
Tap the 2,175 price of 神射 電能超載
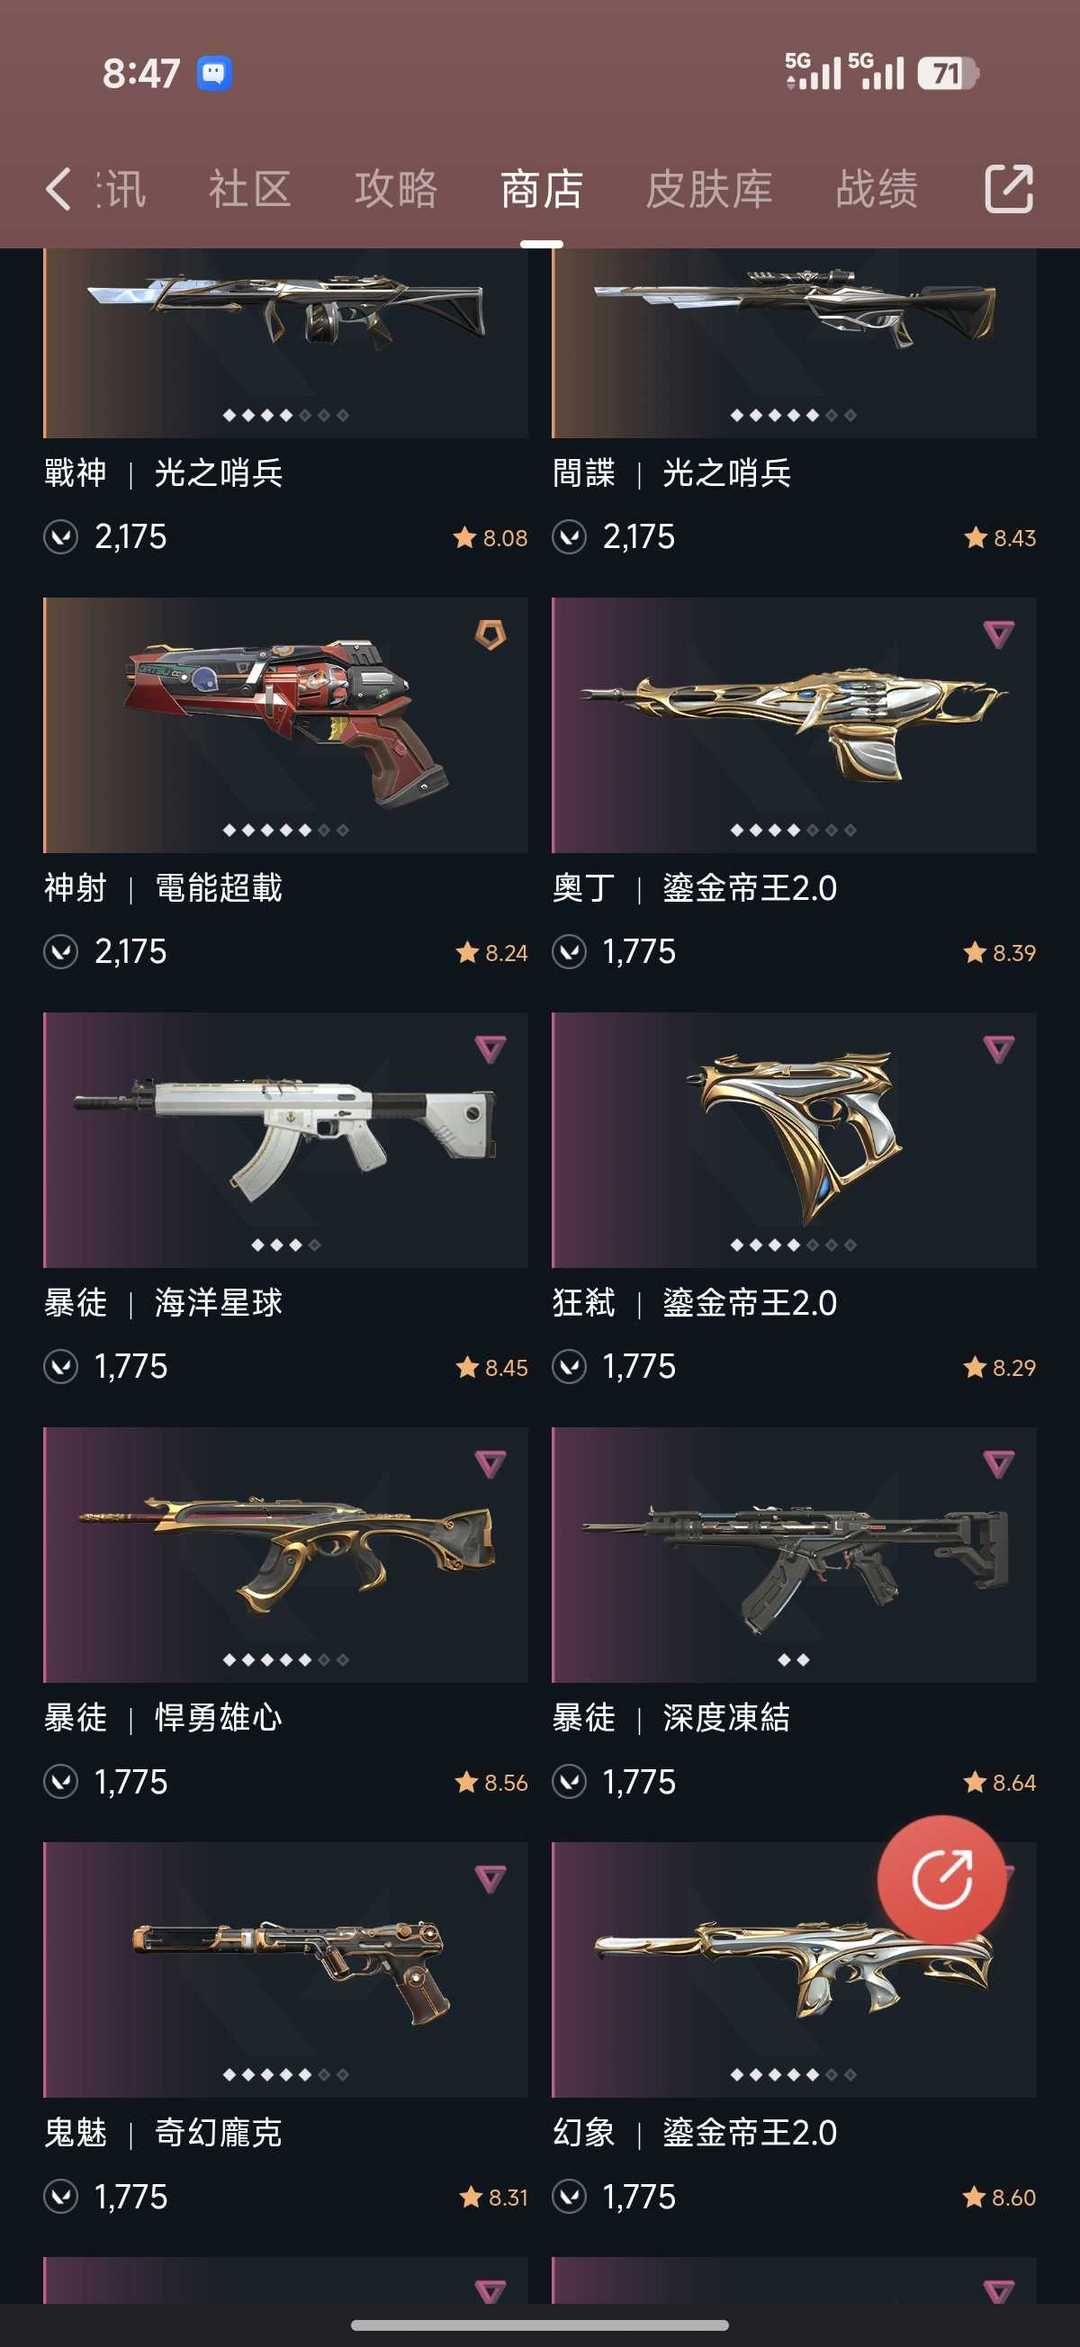pos(130,952)
